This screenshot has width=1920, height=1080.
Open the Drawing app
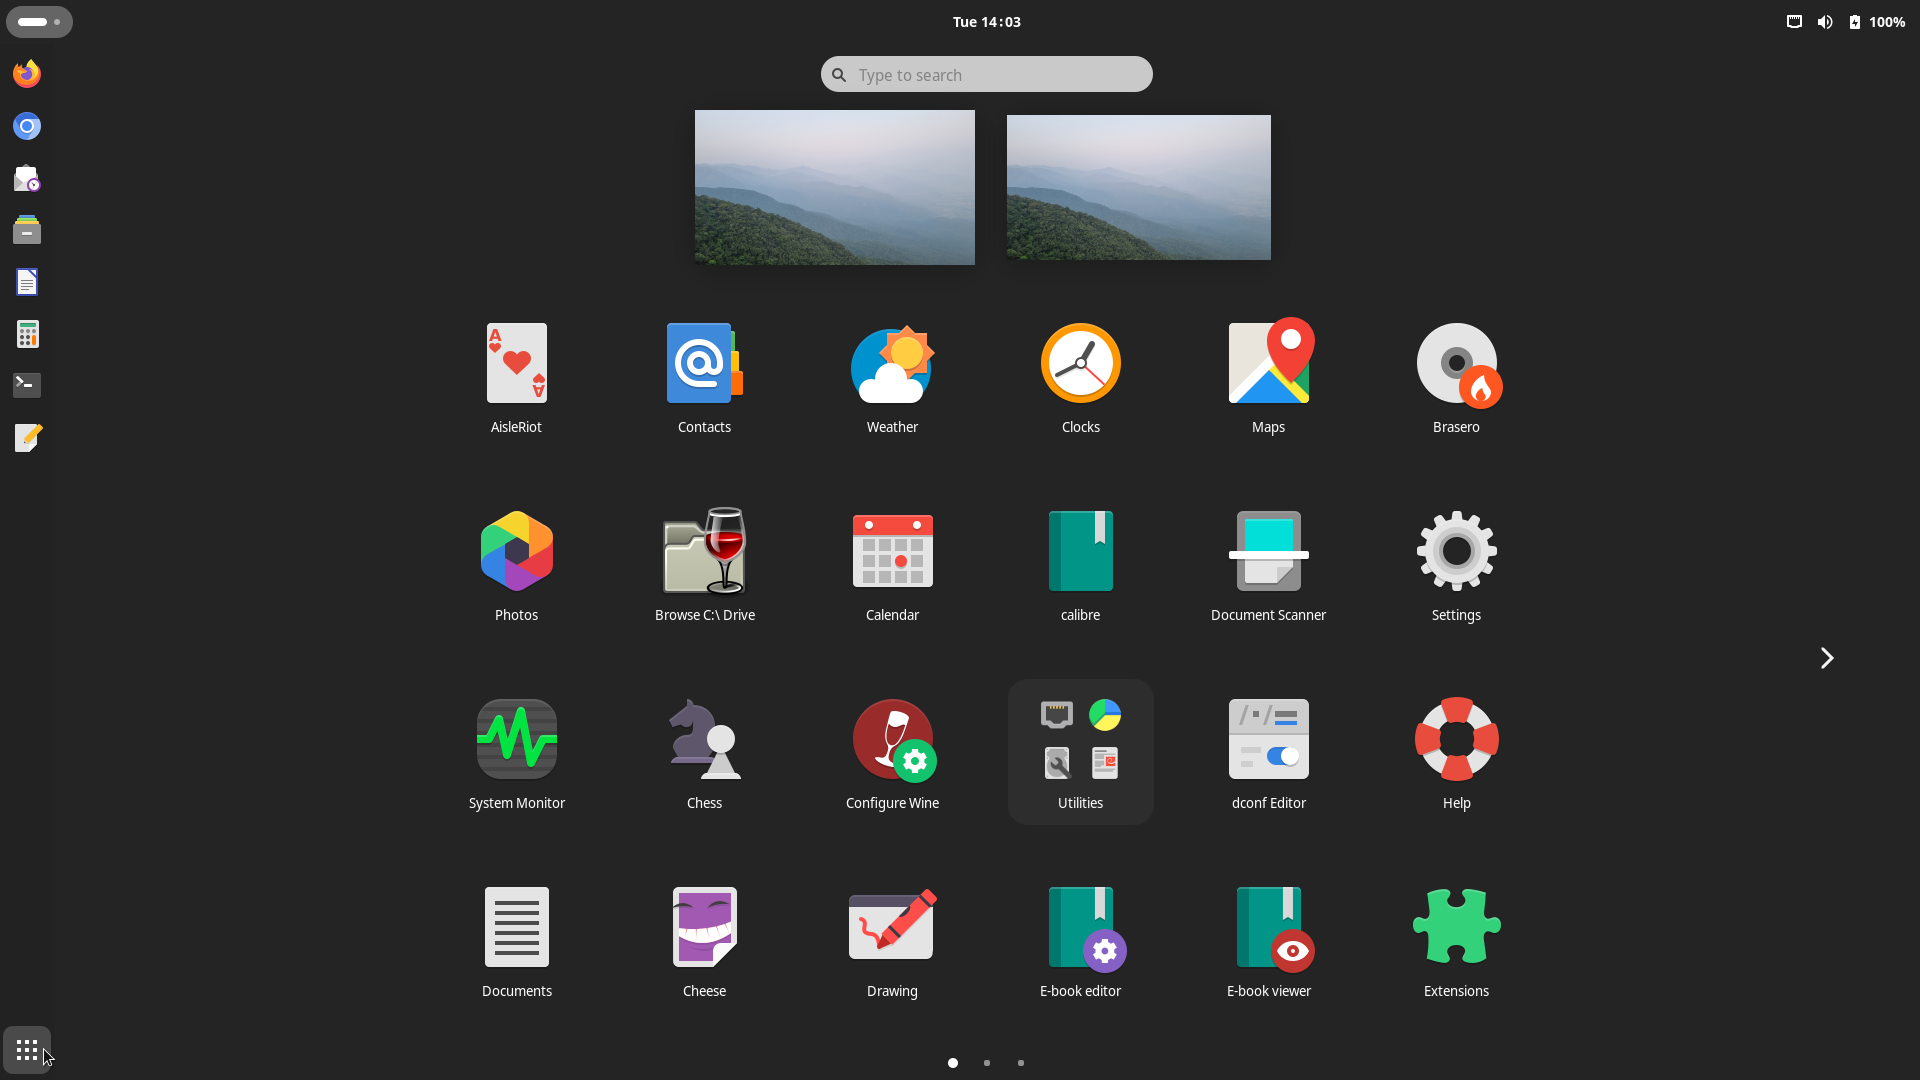click(x=892, y=941)
